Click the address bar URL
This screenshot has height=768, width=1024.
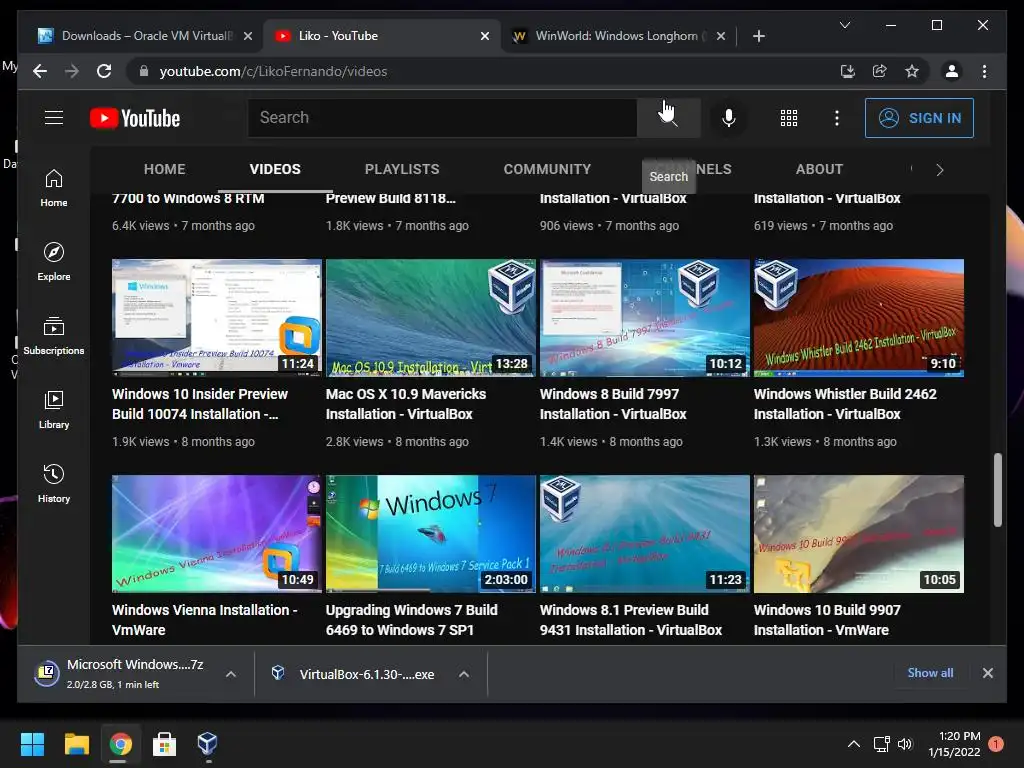[x=273, y=71]
